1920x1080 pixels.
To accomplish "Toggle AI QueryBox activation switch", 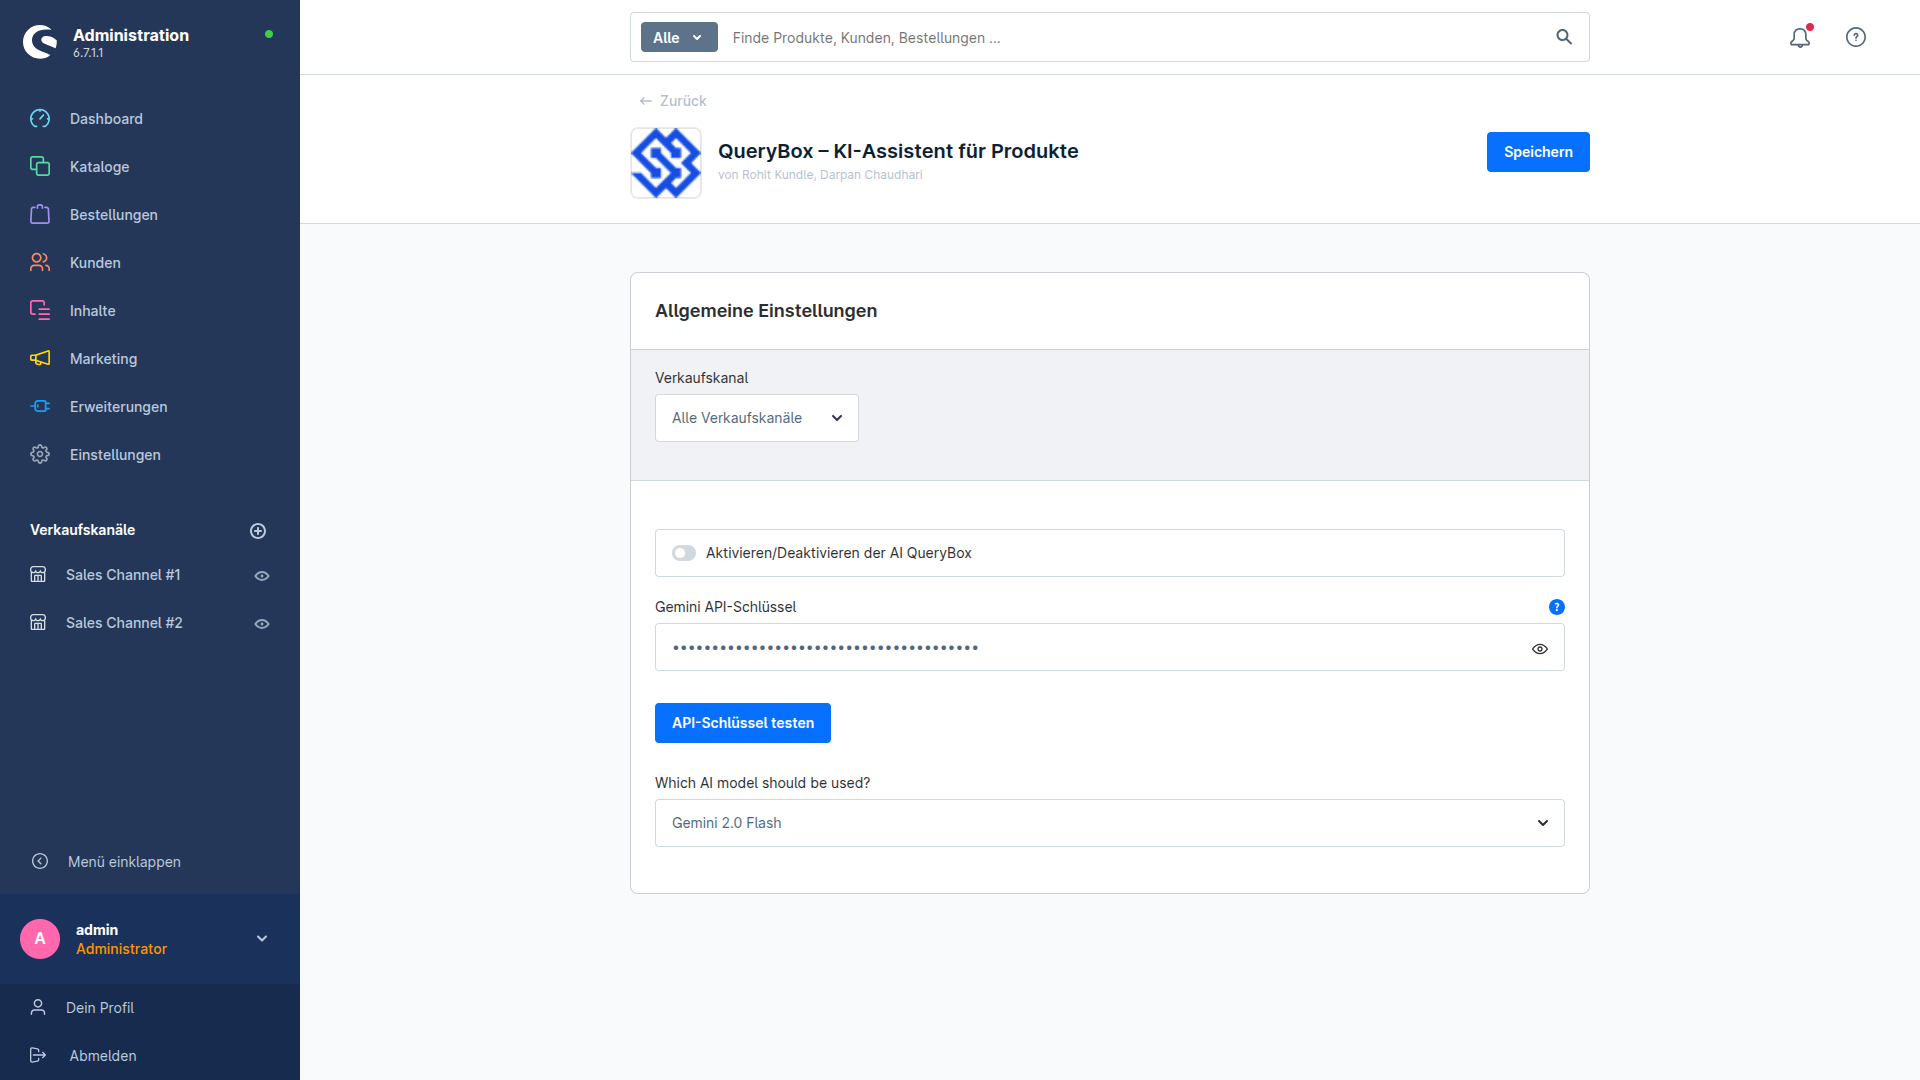I will (684, 553).
